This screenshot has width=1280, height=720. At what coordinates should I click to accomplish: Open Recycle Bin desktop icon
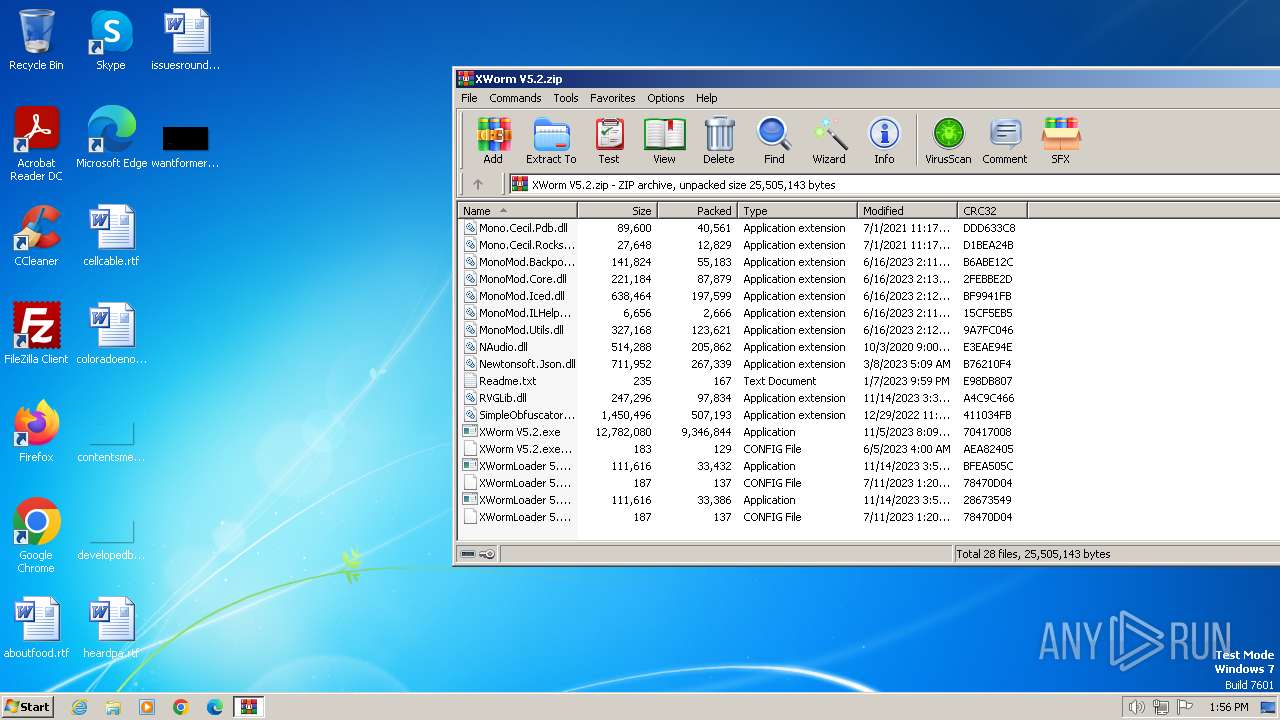(36, 40)
